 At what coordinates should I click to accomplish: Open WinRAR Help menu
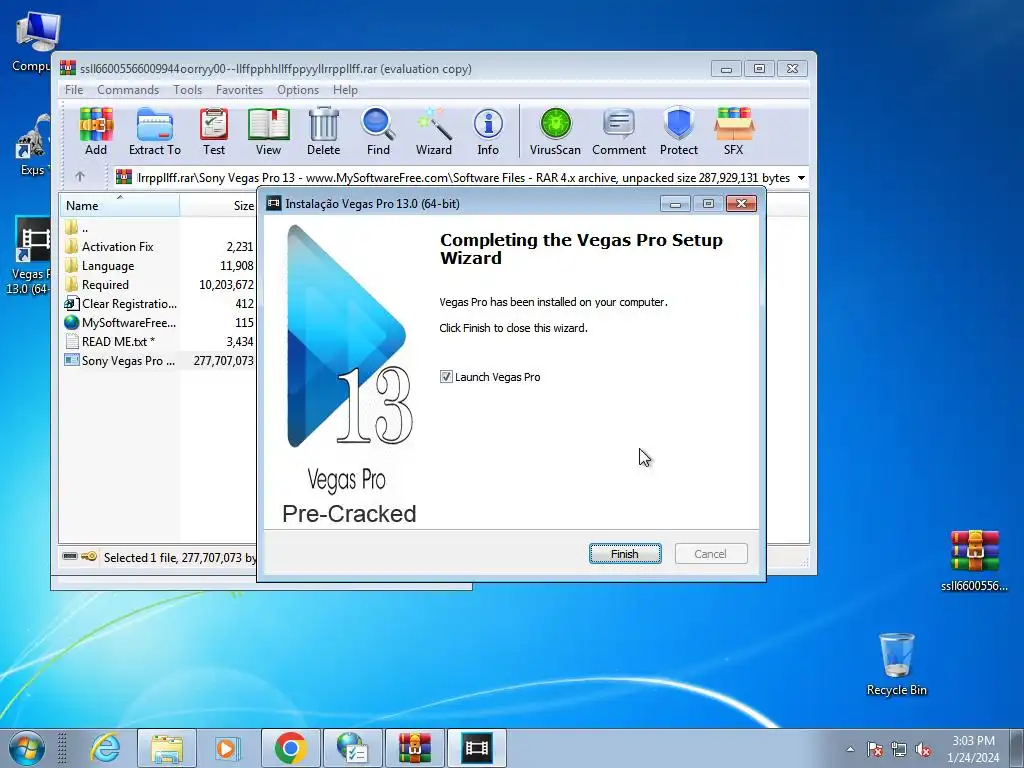click(x=345, y=89)
